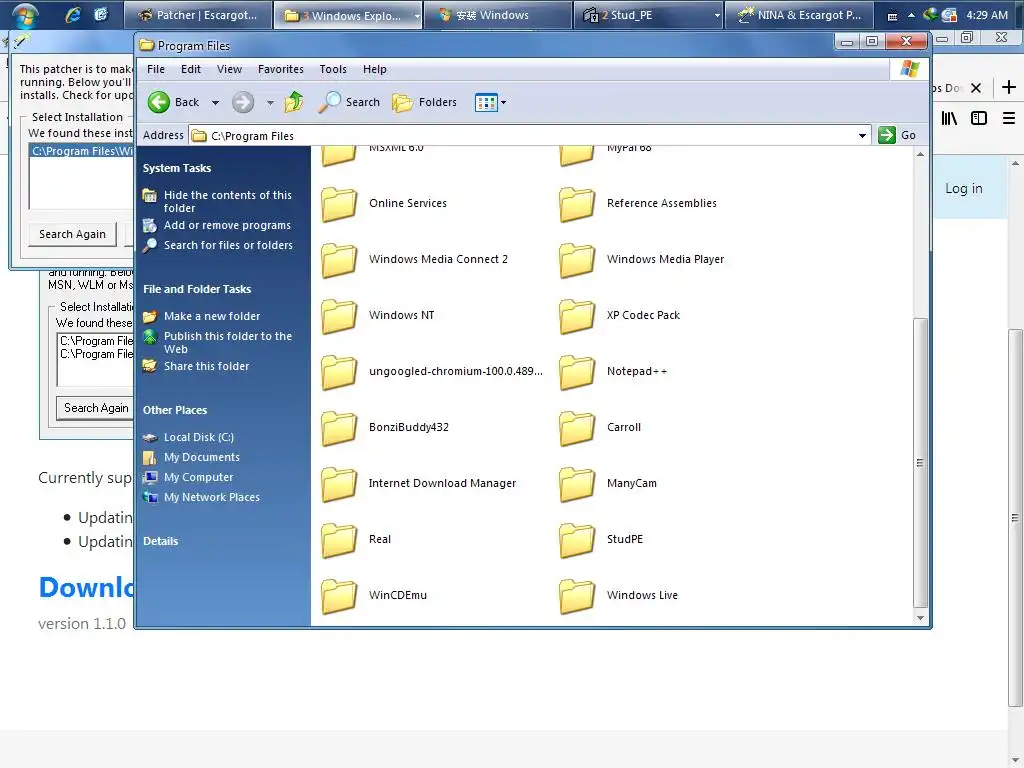
Task: Select the ungoogled-chromium folder icon
Action: pos(339,372)
